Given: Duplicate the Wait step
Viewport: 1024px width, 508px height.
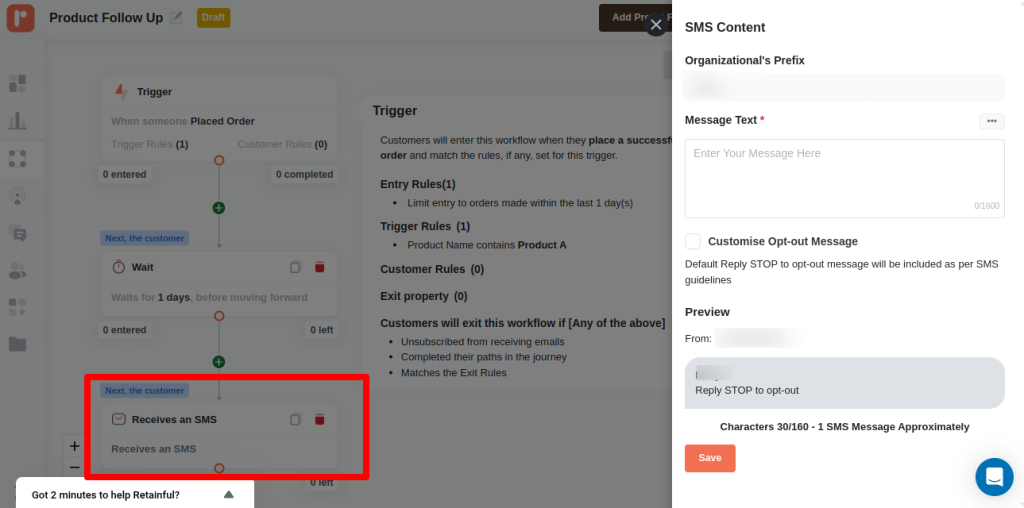Looking at the screenshot, I should point(295,267).
